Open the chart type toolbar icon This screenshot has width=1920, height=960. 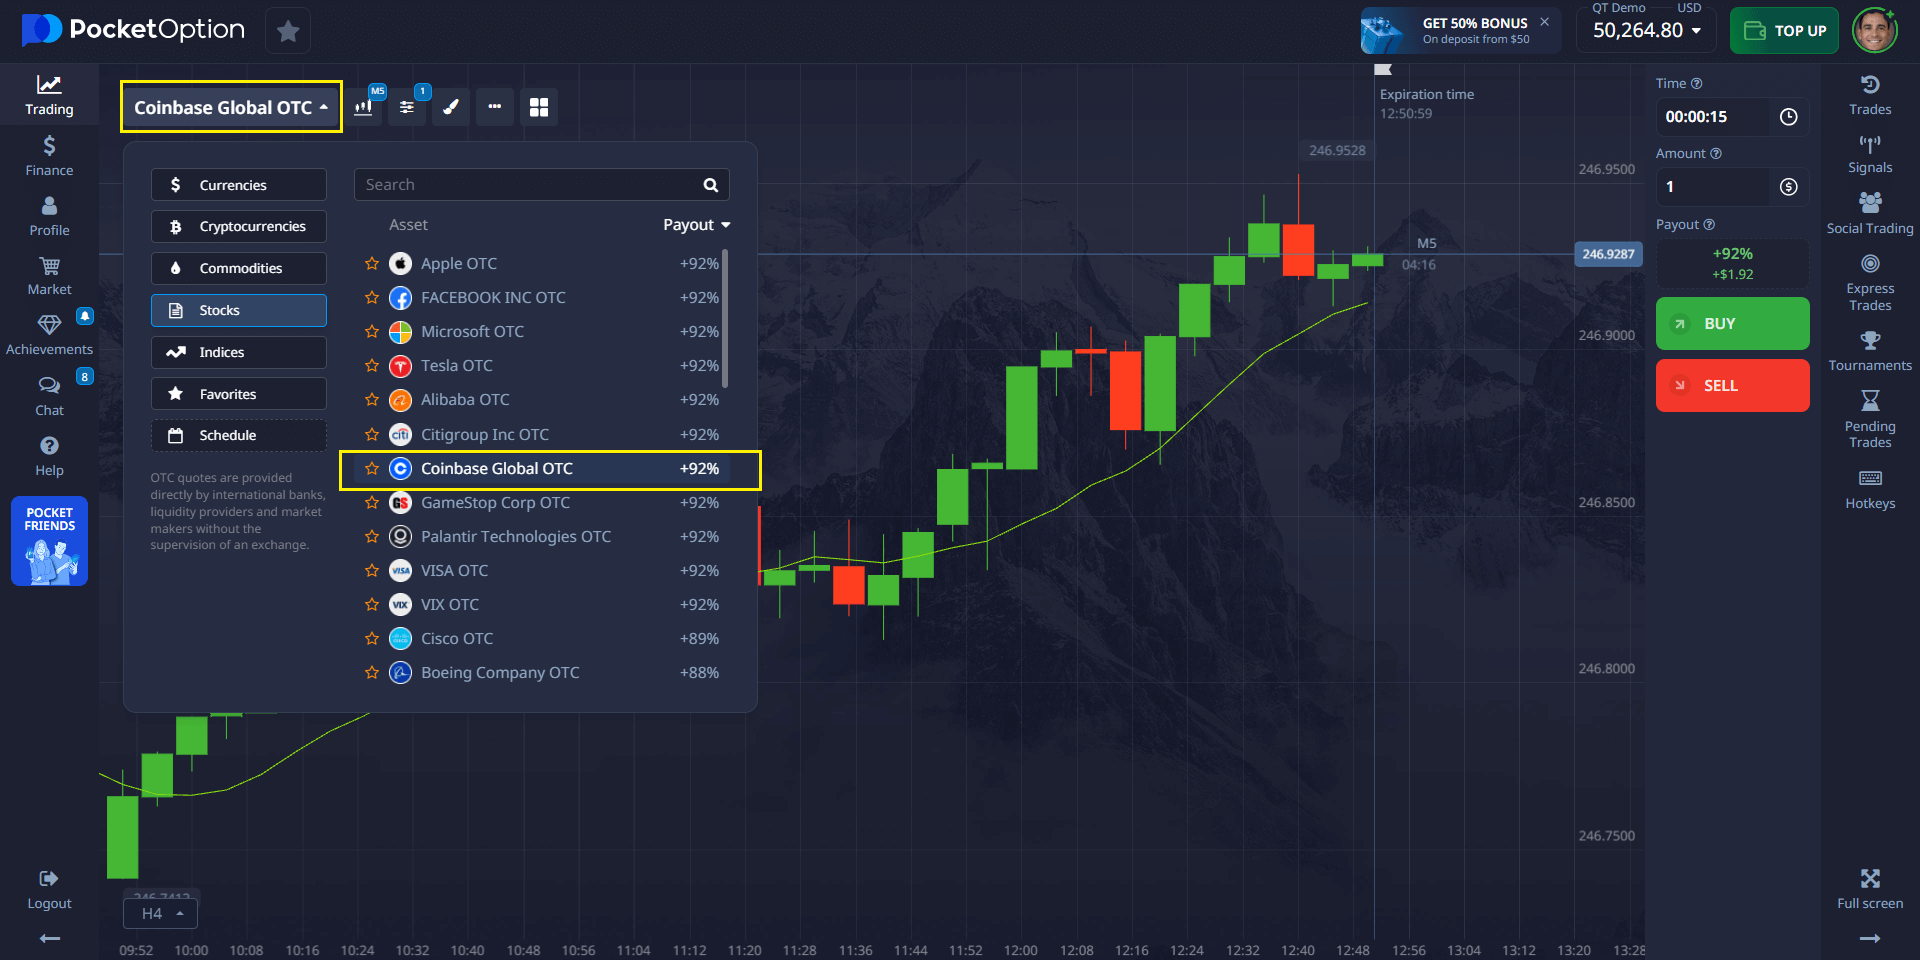(364, 107)
